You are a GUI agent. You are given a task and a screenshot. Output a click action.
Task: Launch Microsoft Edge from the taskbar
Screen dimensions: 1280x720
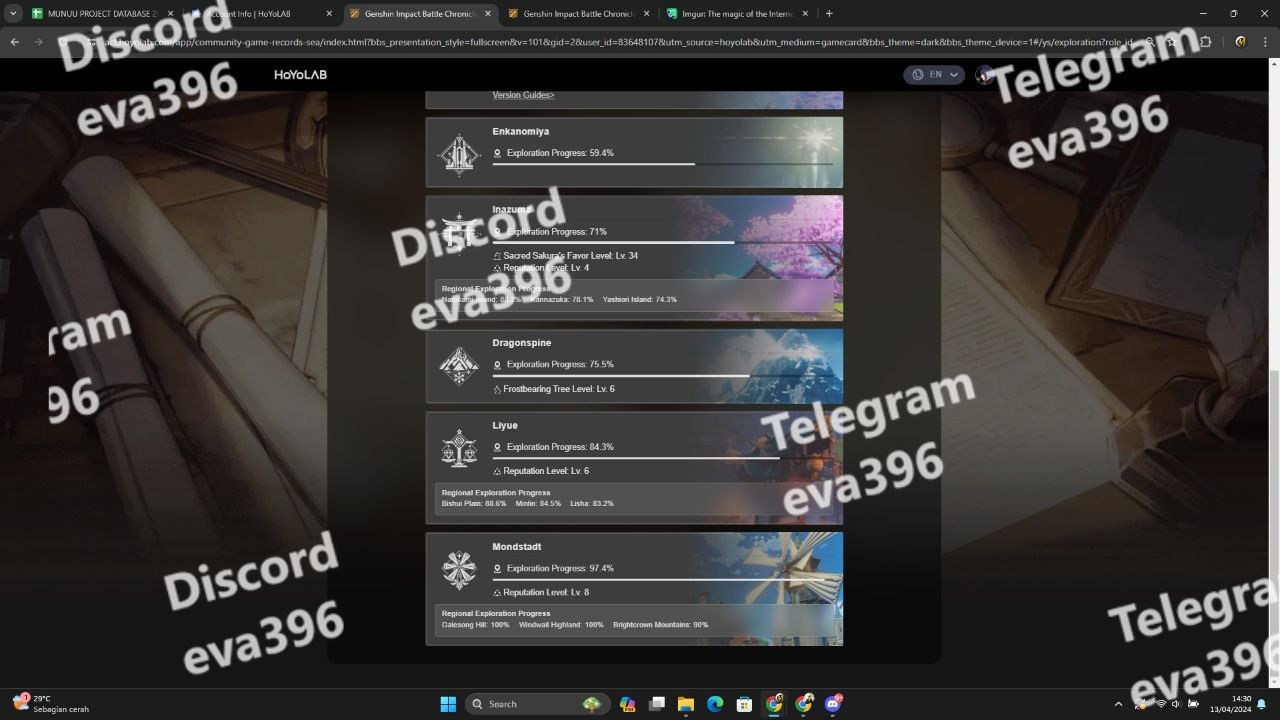click(x=715, y=704)
